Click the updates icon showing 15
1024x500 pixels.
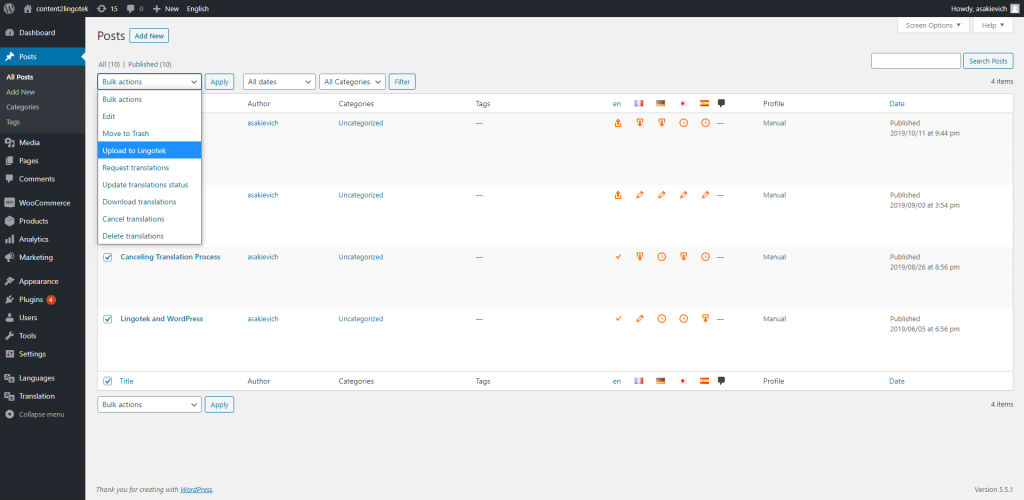107,8
